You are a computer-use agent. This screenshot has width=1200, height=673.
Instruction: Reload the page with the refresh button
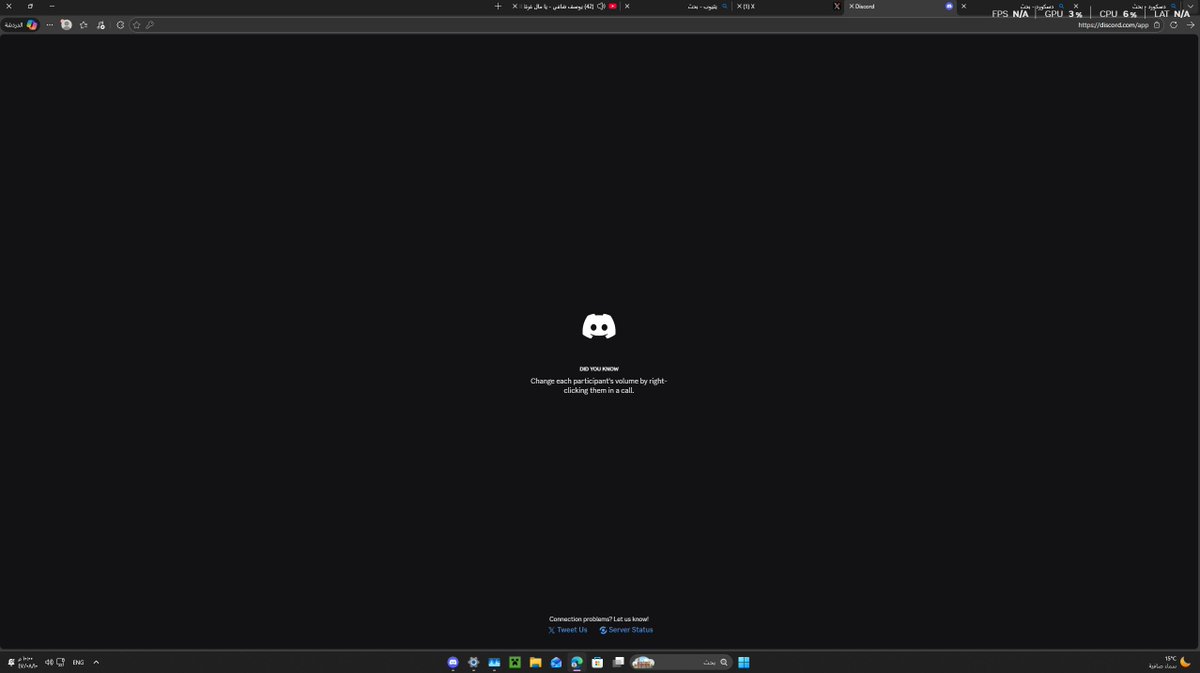(x=1173, y=24)
